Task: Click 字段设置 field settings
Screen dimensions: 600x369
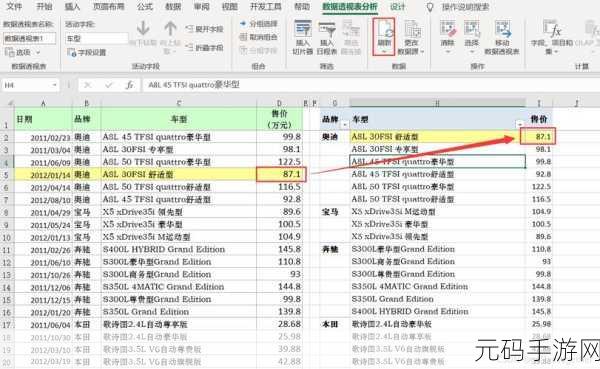Action: [x=87, y=52]
